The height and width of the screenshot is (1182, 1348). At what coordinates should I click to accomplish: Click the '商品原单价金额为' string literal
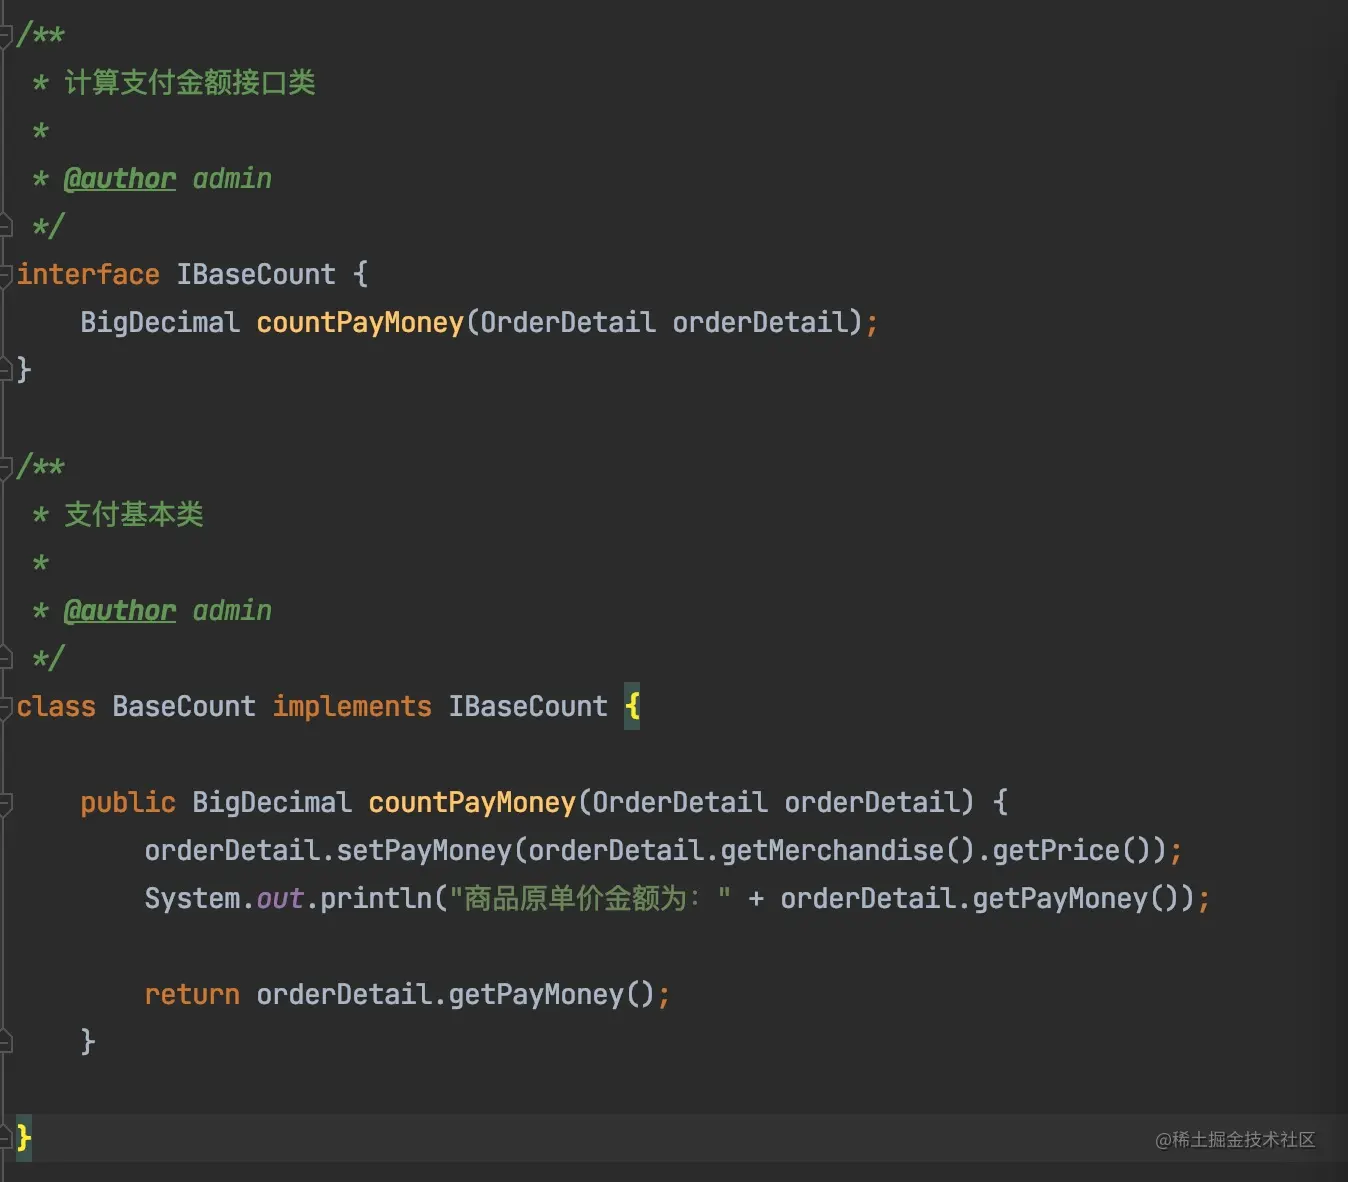pyautogui.click(x=590, y=898)
